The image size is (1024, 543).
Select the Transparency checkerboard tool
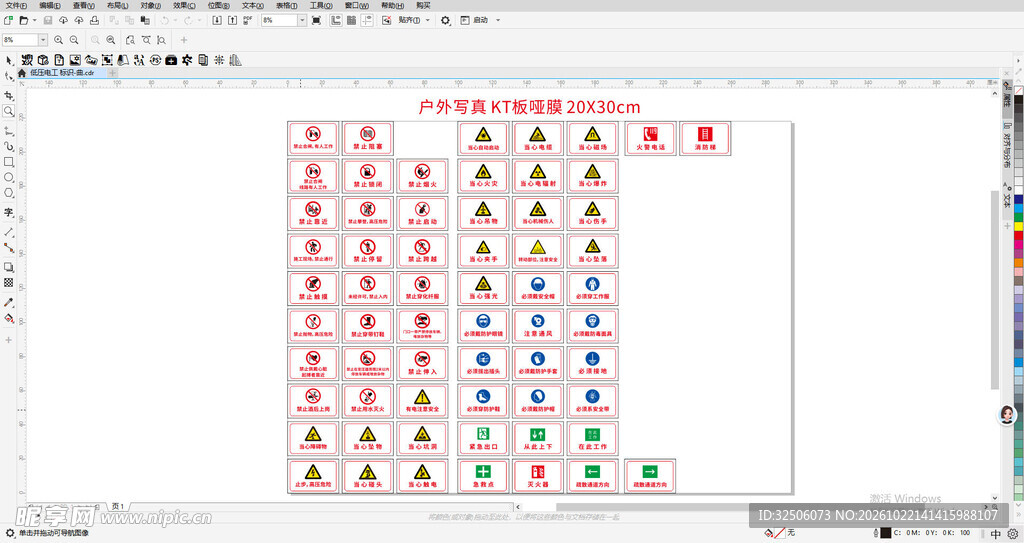[8, 282]
